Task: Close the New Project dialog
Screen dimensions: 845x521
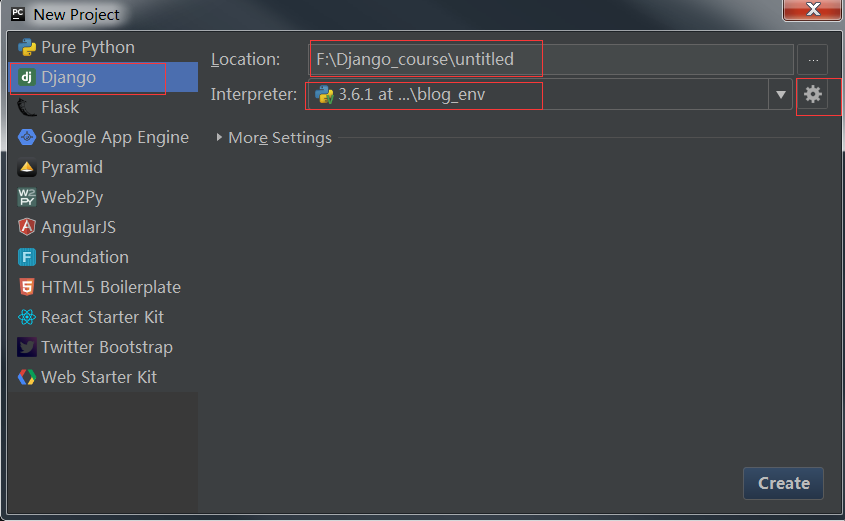Action: coord(812,9)
